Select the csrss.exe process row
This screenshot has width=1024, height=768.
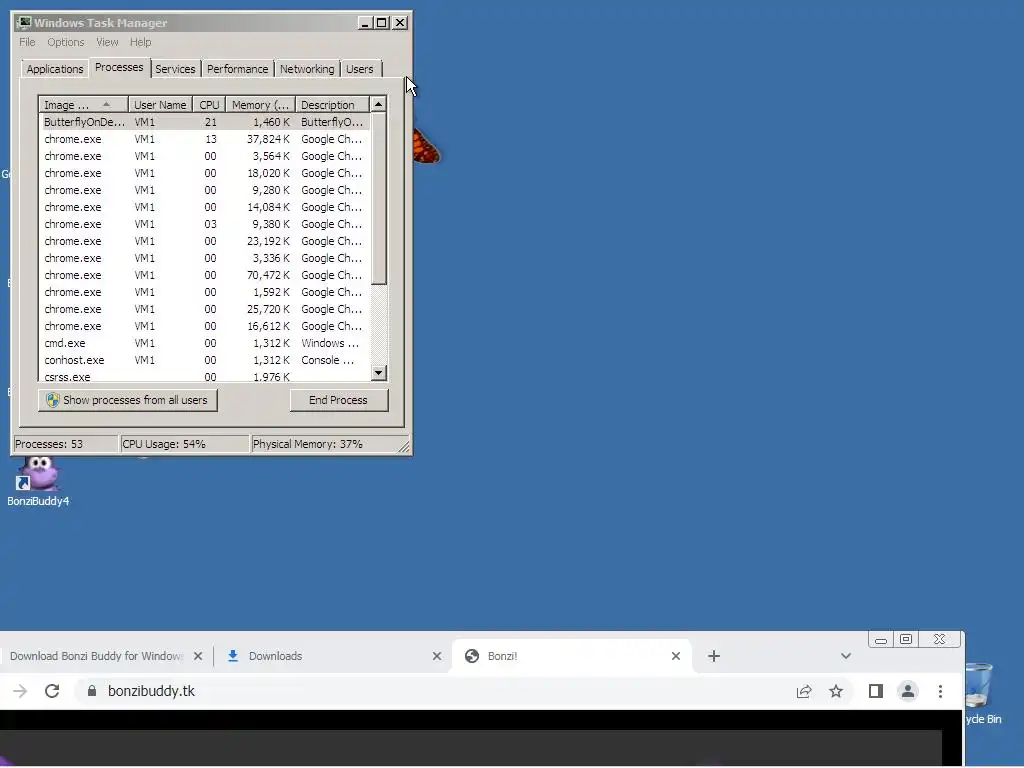point(204,376)
